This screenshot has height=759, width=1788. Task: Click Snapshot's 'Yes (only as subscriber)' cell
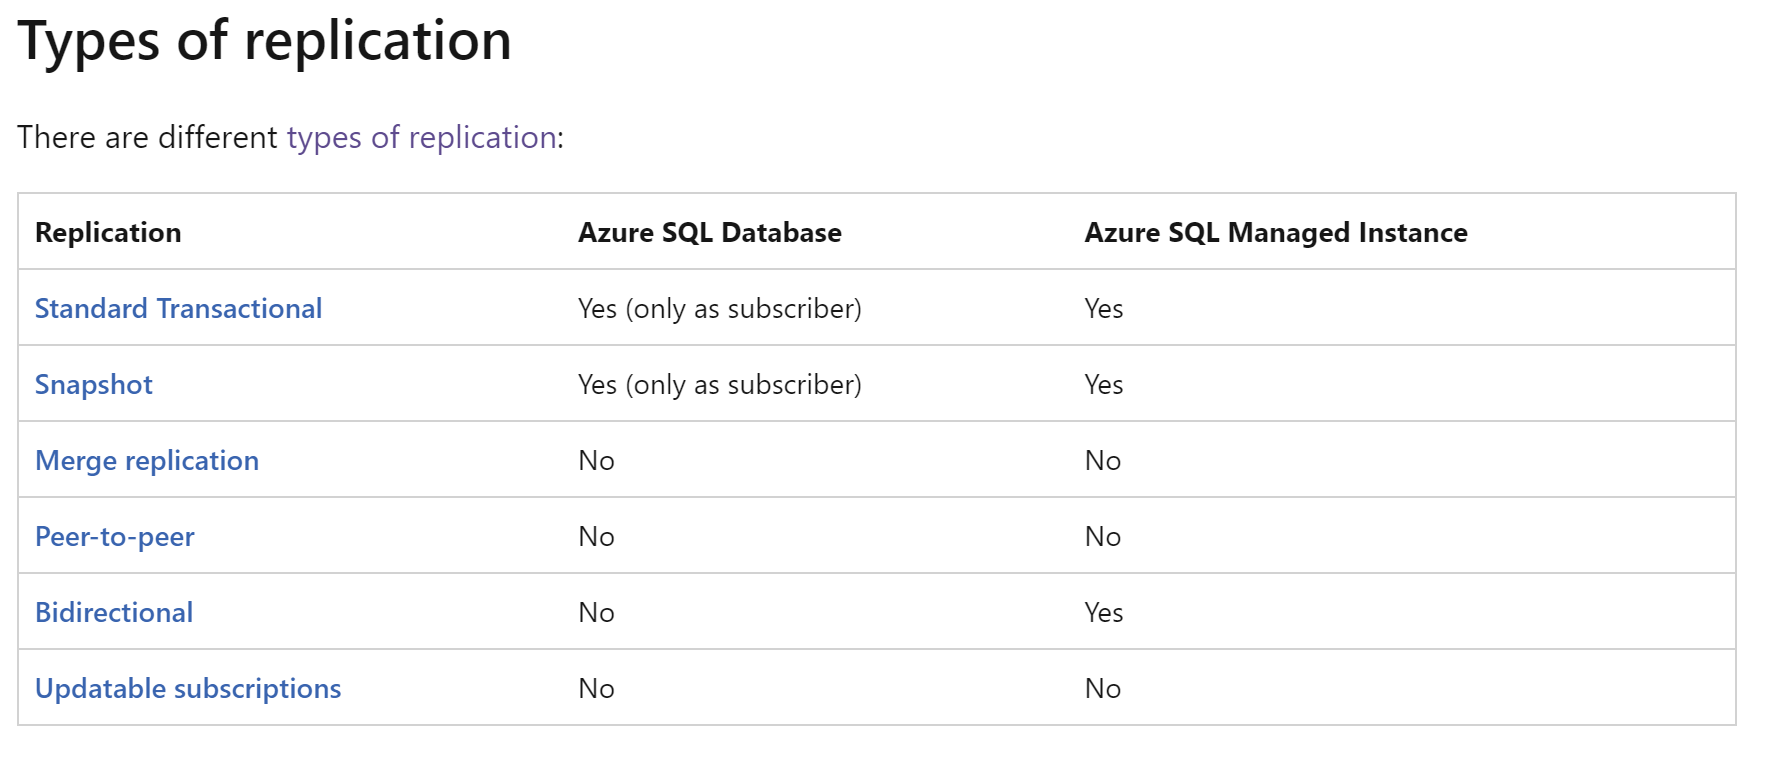[720, 385]
